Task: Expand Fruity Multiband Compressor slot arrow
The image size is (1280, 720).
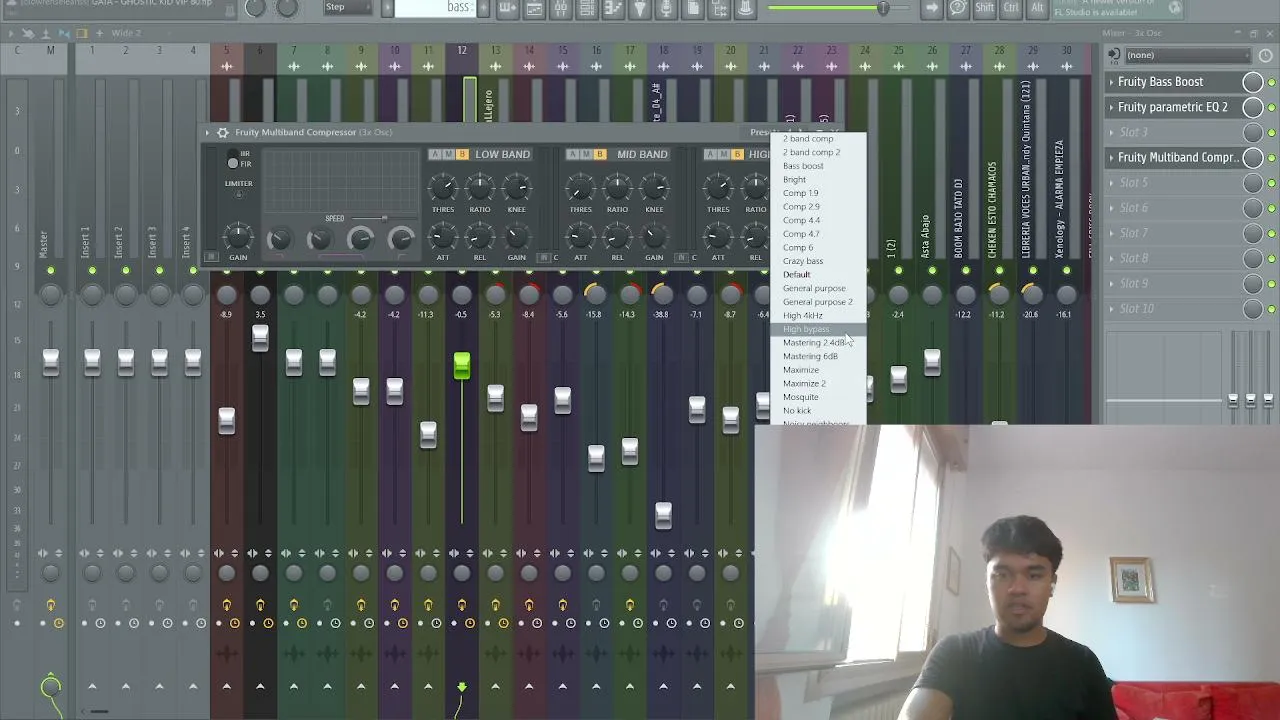Action: (1111, 158)
